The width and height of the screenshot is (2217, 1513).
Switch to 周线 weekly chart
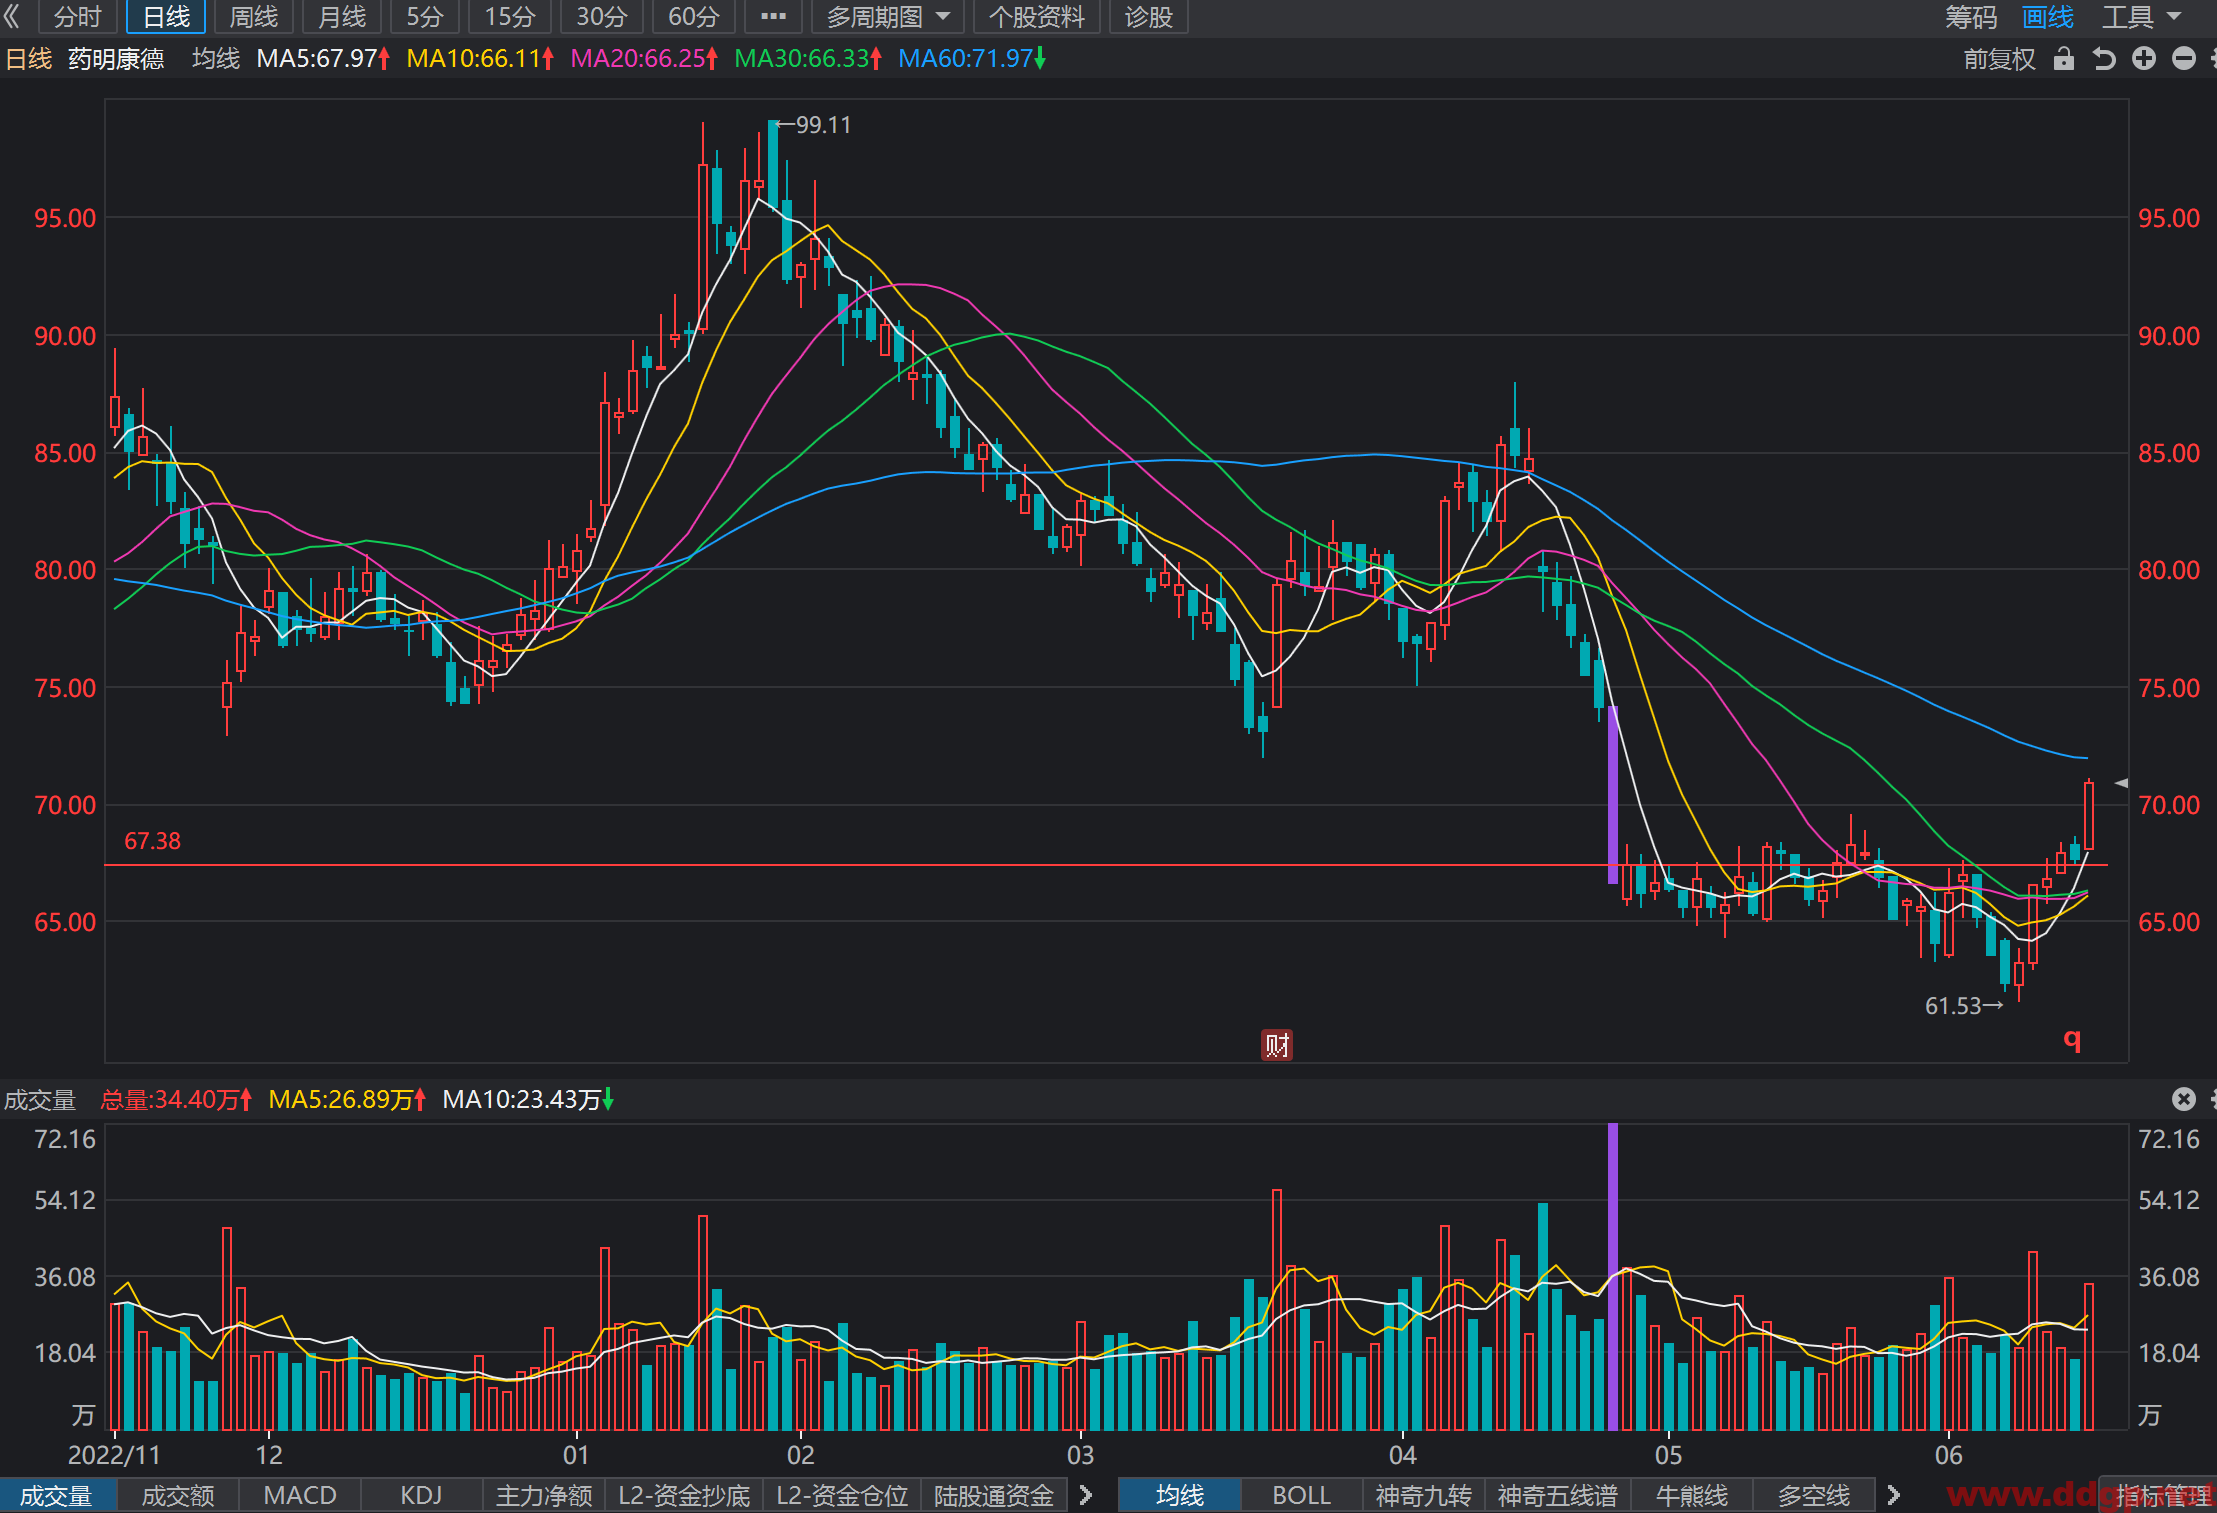click(x=254, y=17)
